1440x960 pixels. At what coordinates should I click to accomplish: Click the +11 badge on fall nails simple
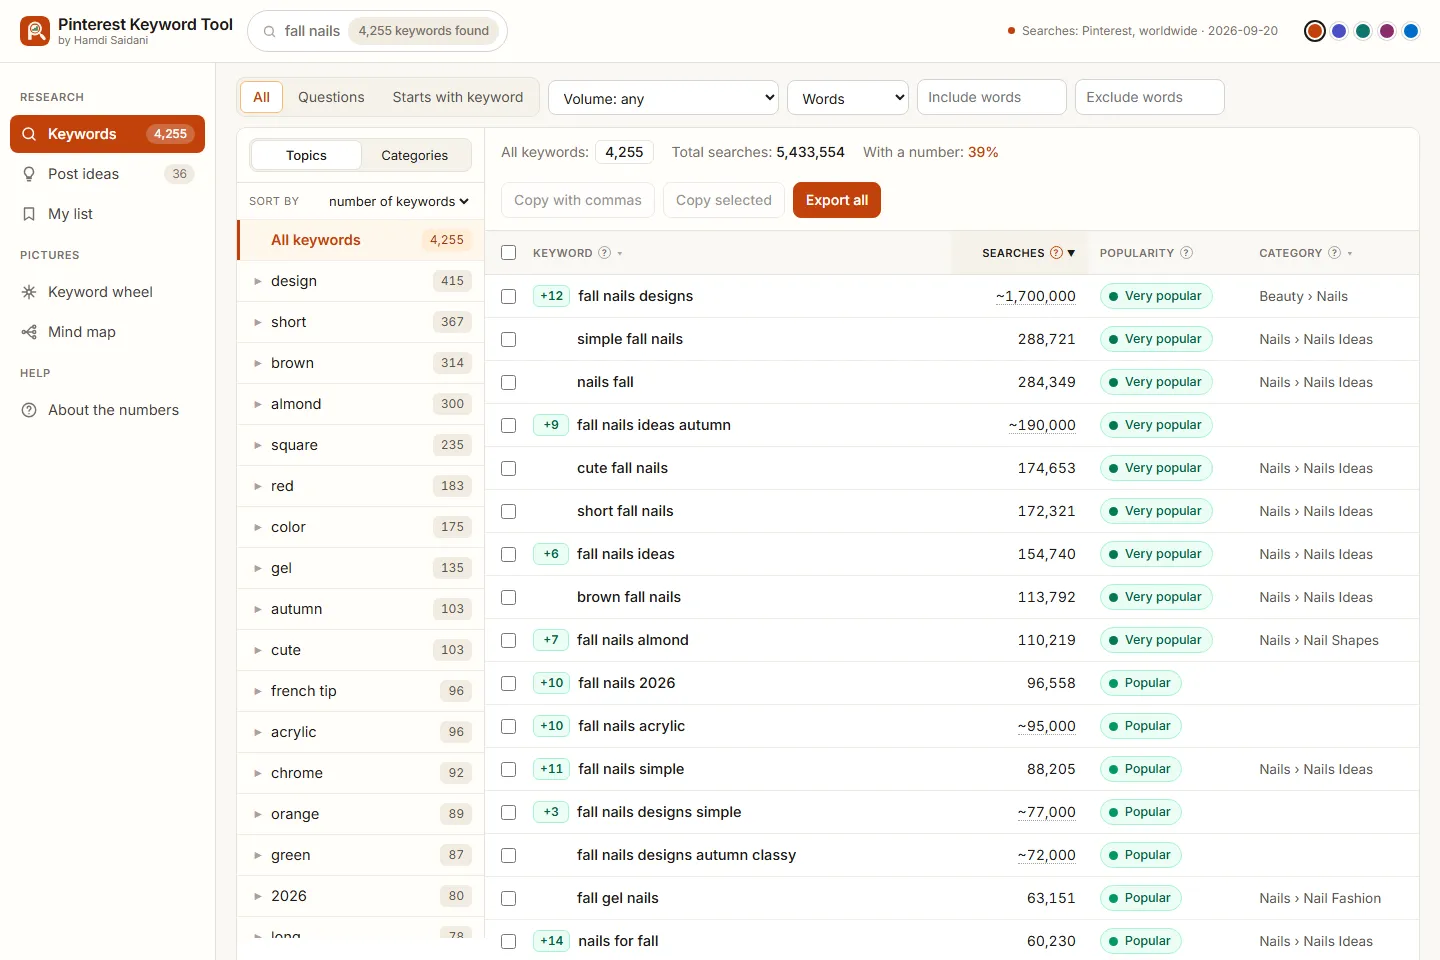pyautogui.click(x=551, y=769)
